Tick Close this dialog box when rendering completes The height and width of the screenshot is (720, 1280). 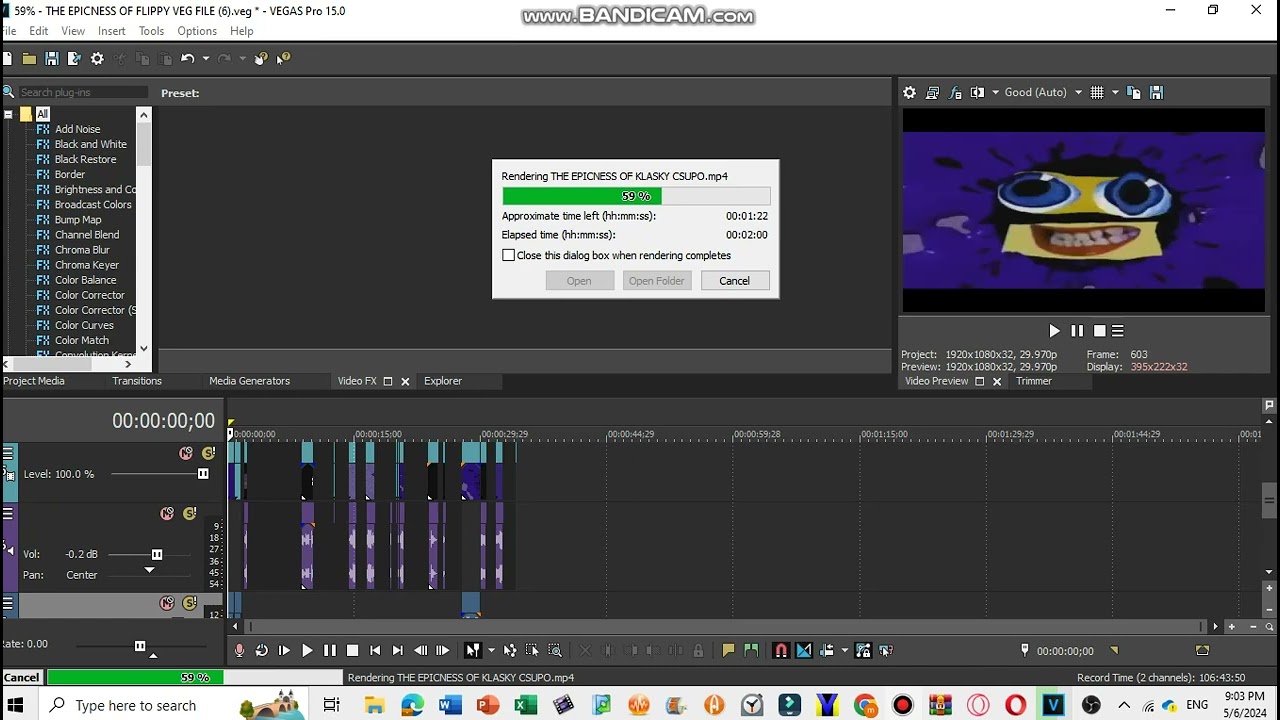coord(509,255)
